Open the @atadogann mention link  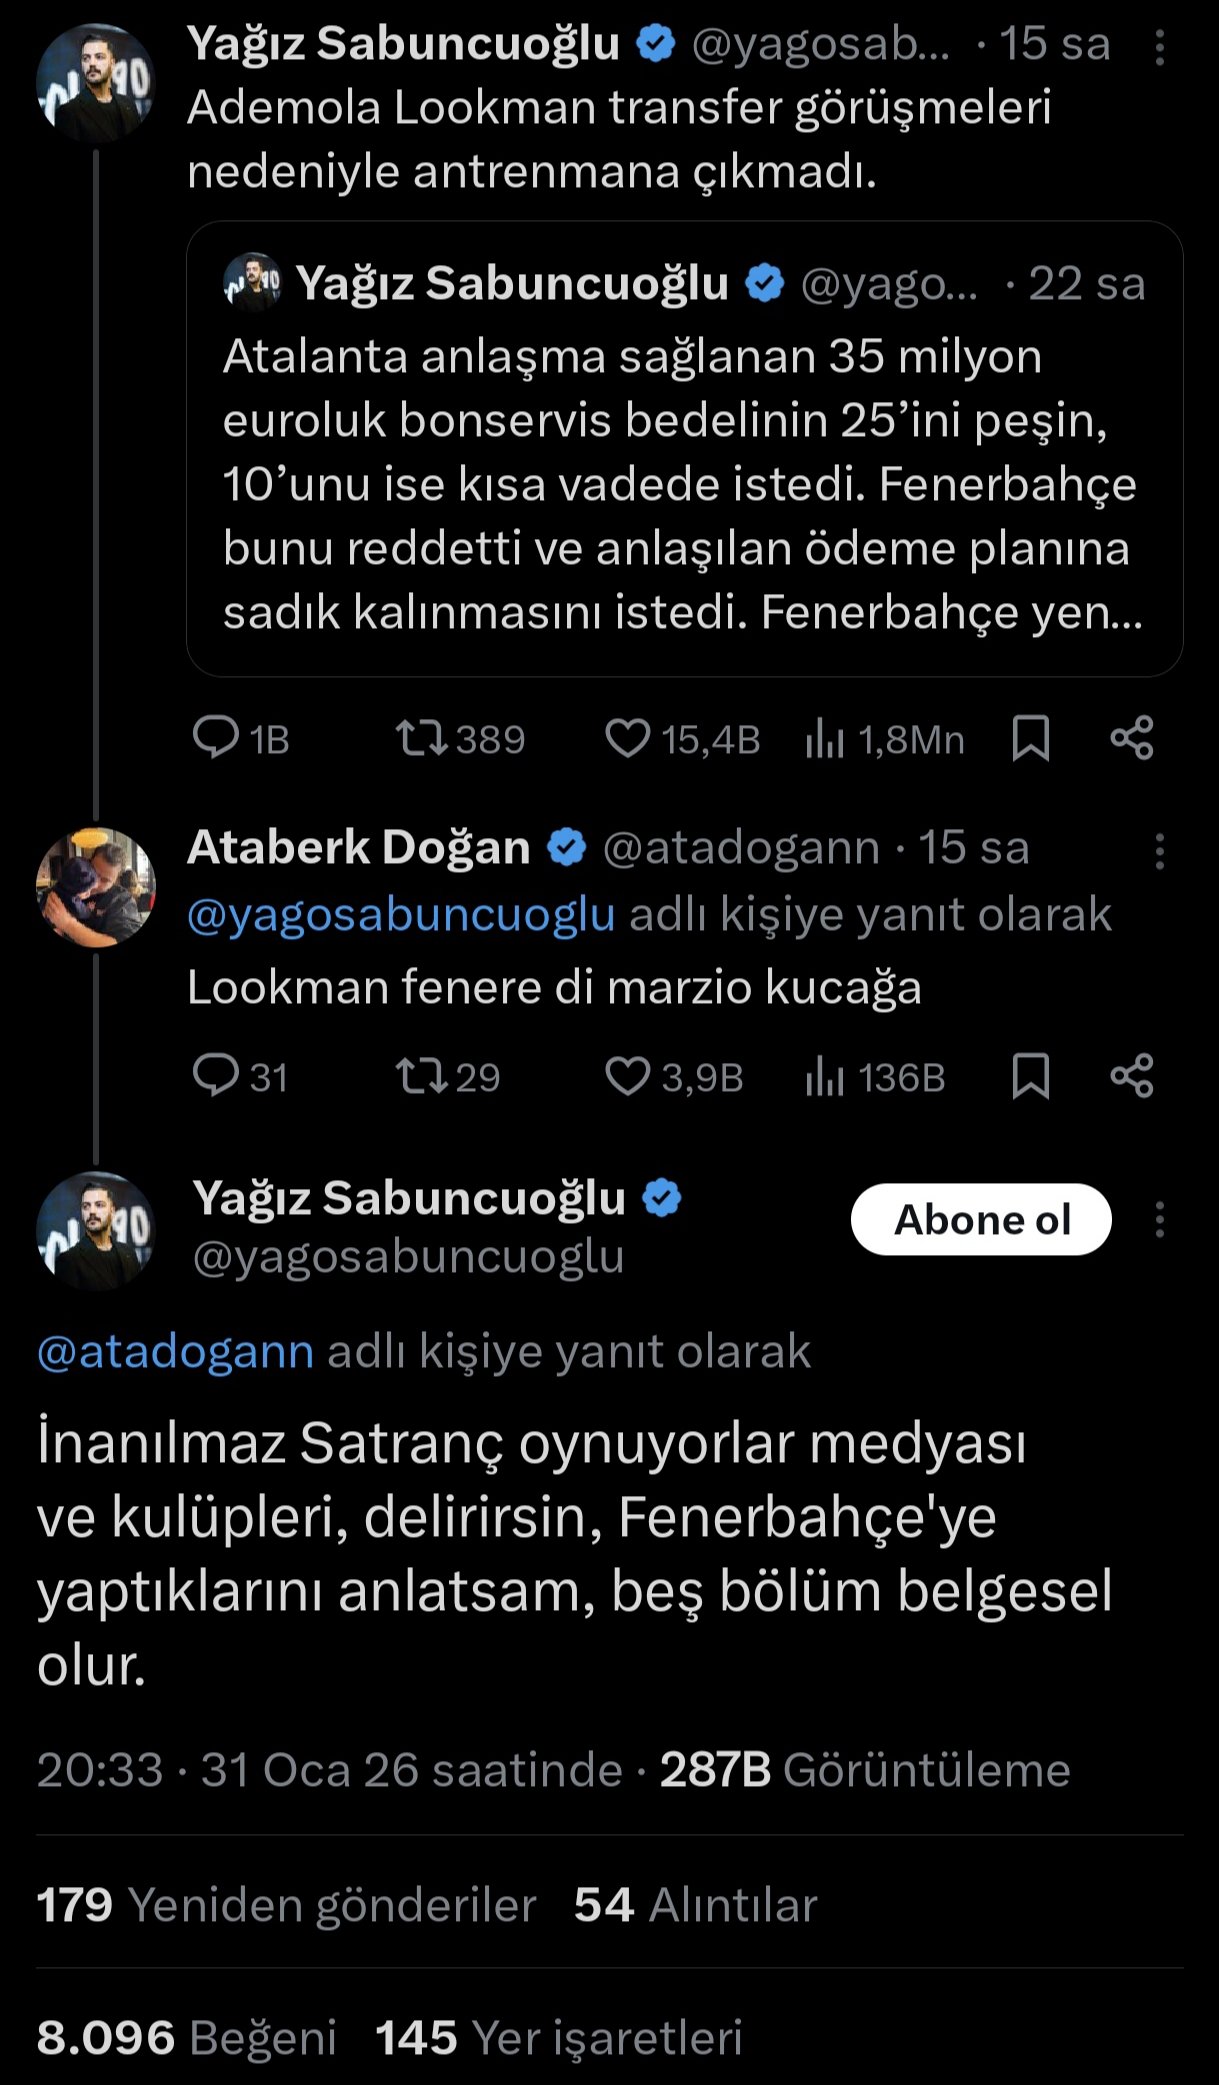[x=176, y=1351]
